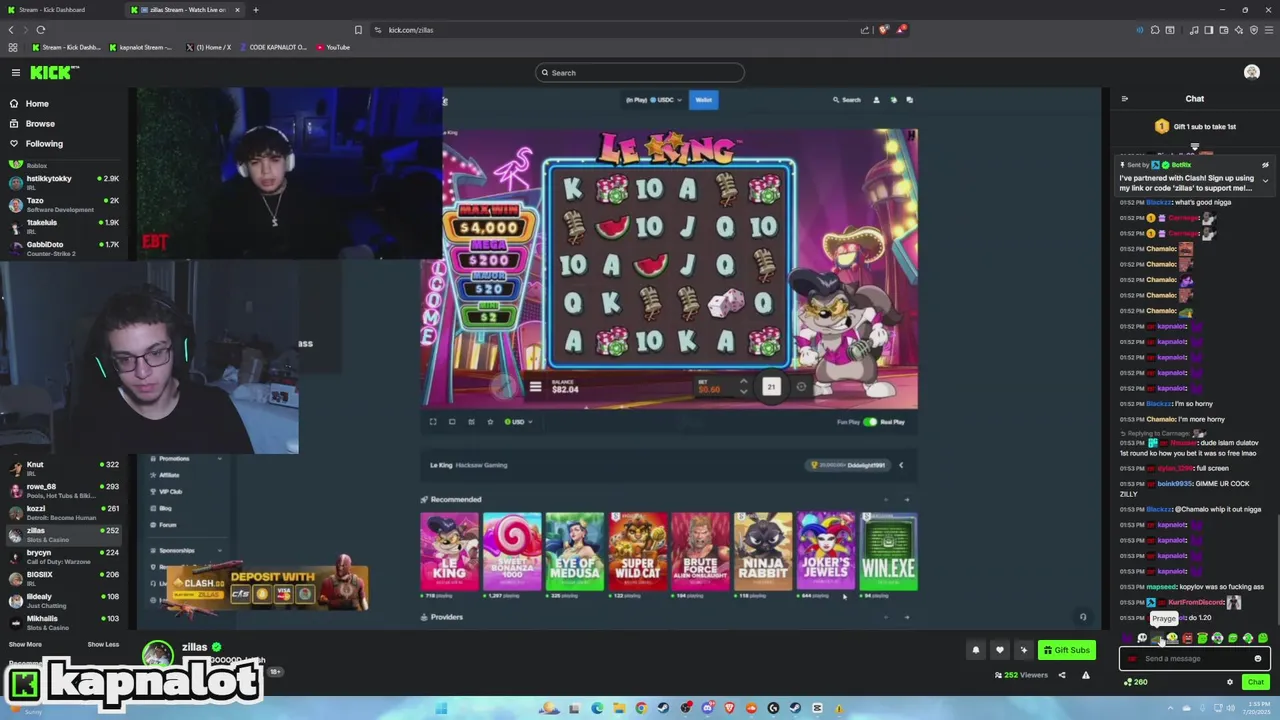Open Windows Start menu
The width and height of the screenshot is (1280, 720).
441,708
